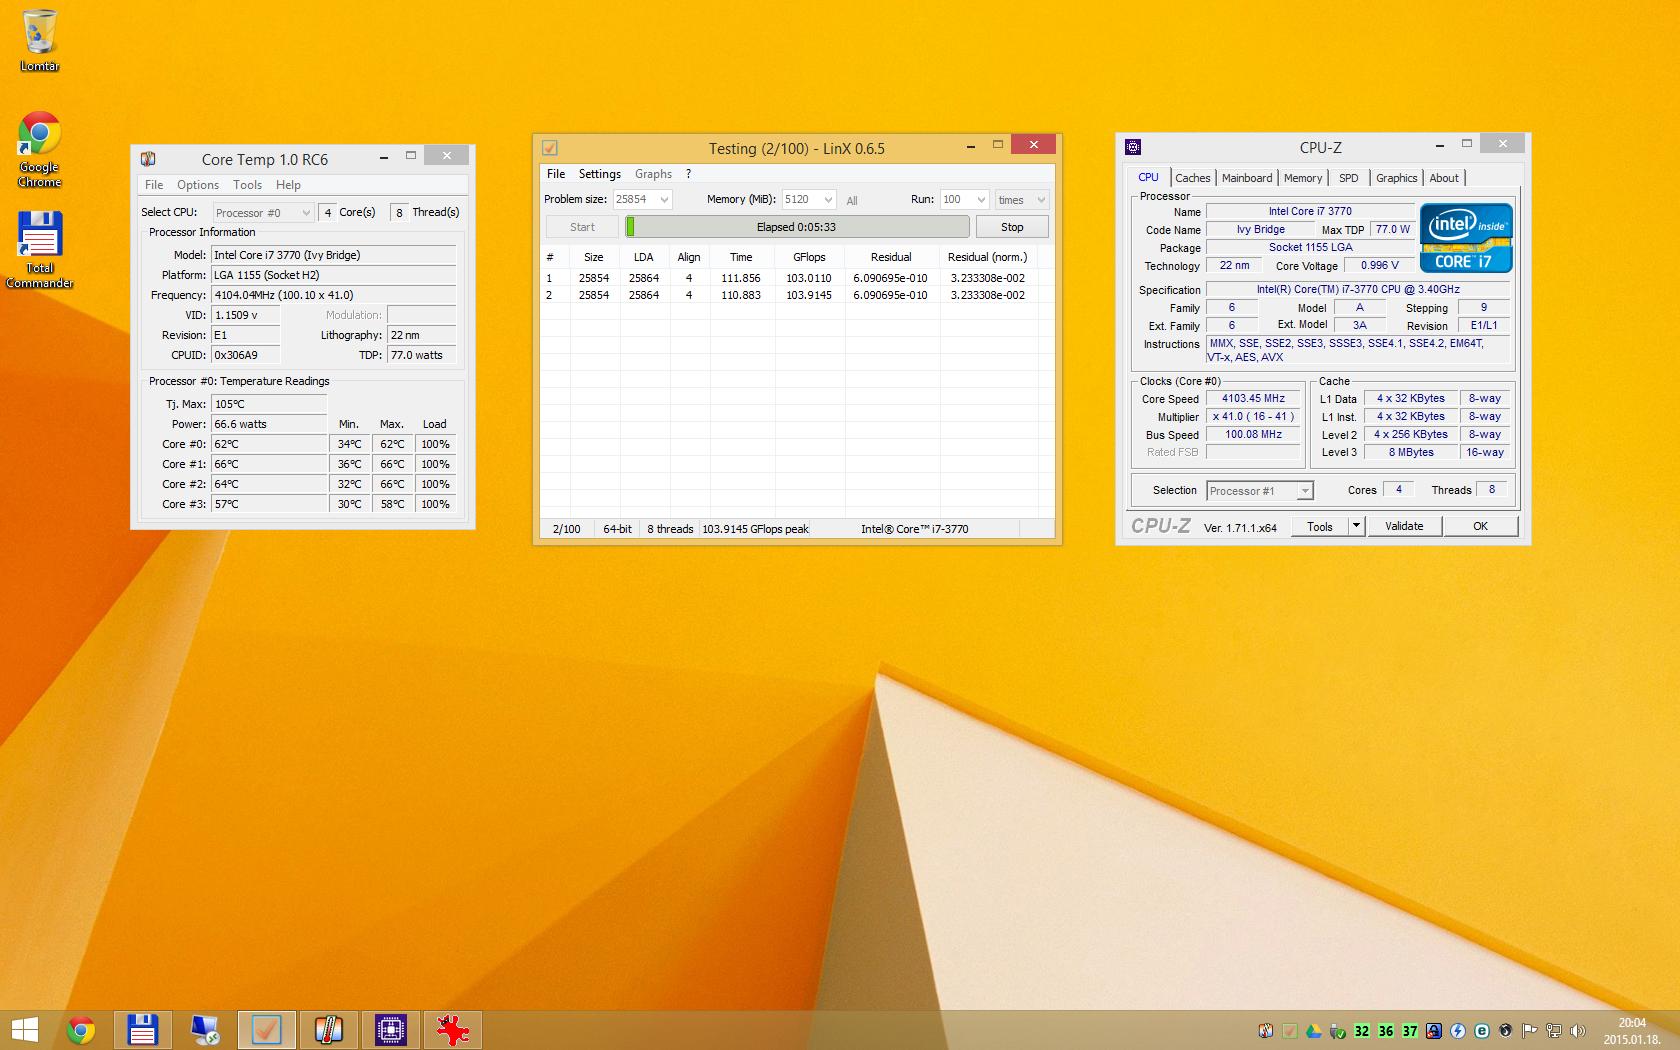The image size is (1680, 1050).
Task: Open Help menu in Core Temp
Action: tap(288, 185)
